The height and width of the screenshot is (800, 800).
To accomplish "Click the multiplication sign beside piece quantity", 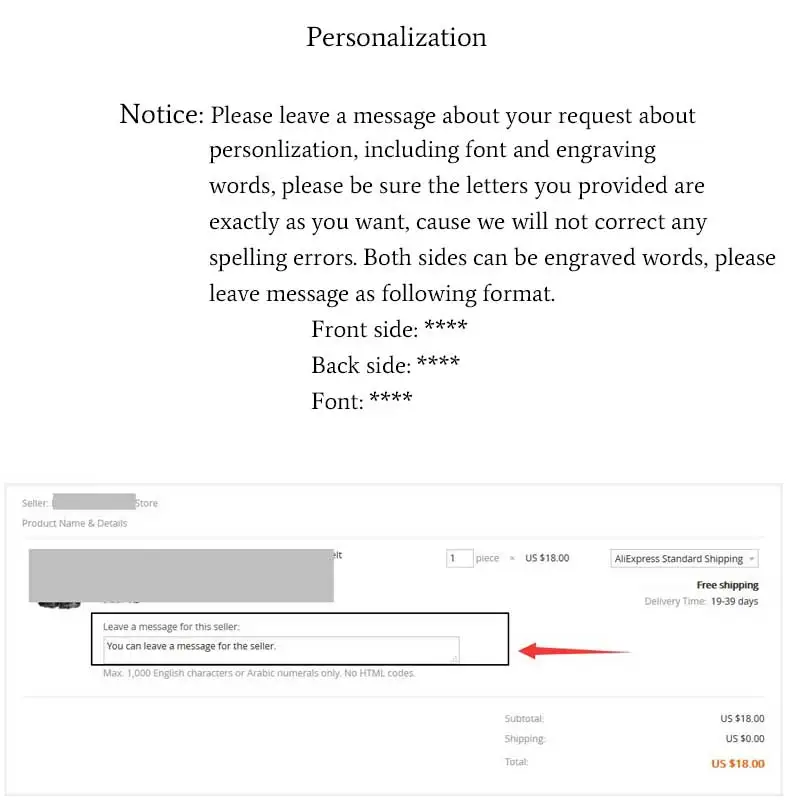I will coord(512,558).
